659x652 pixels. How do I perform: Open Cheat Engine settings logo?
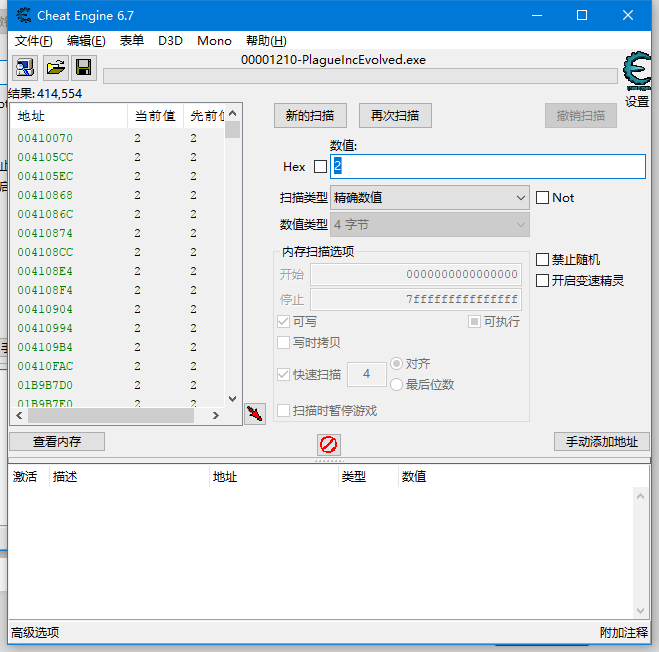[636, 71]
